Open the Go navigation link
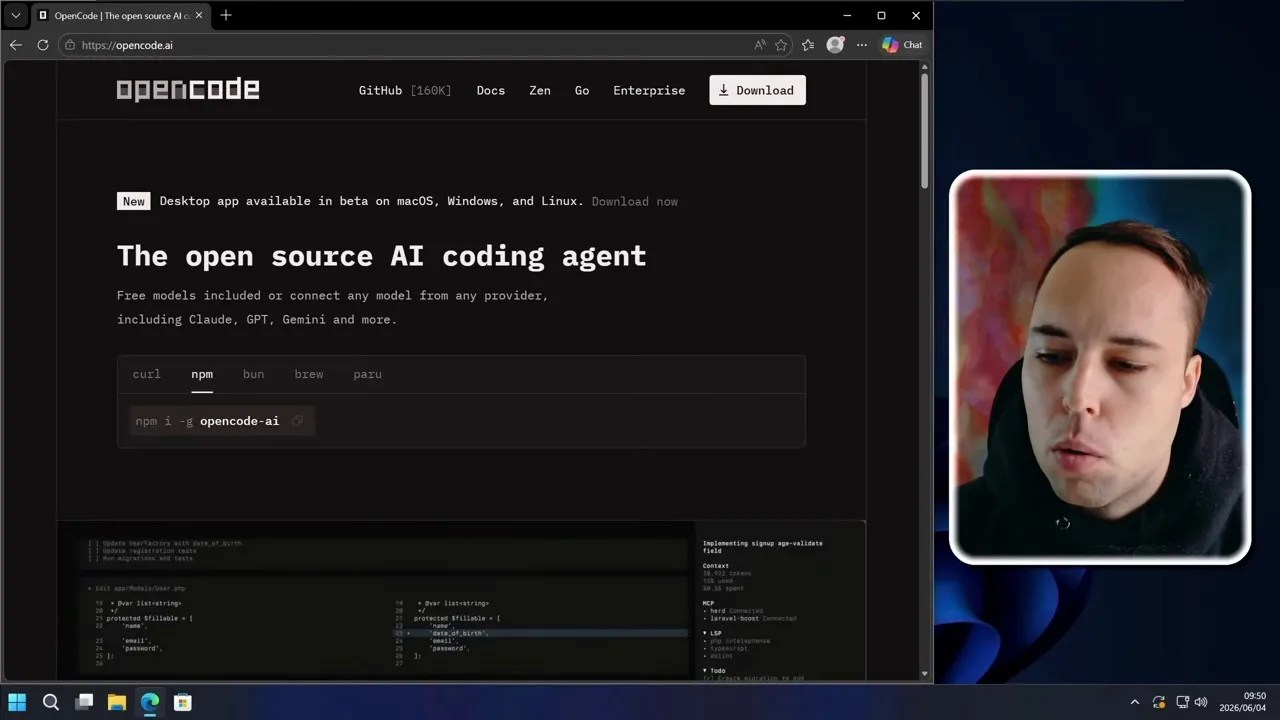This screenshot has height=720, width=1280. click(582, 90)
